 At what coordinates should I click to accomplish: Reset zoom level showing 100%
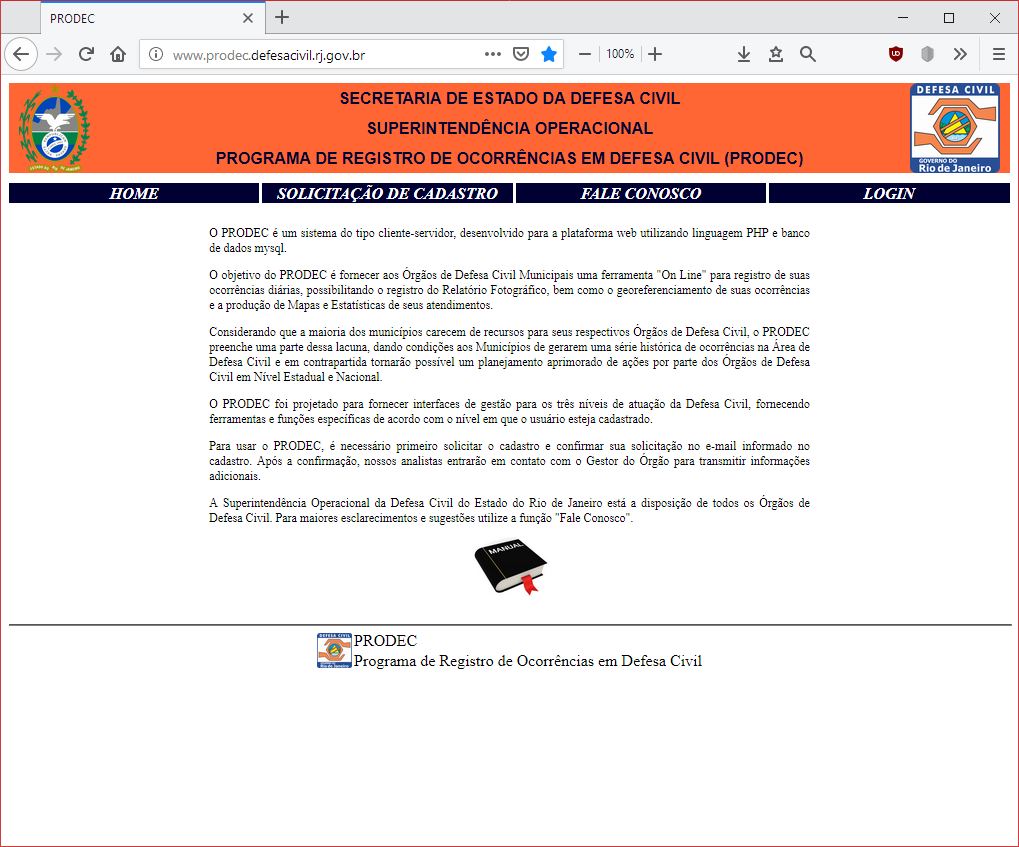(x=620, y=55)
